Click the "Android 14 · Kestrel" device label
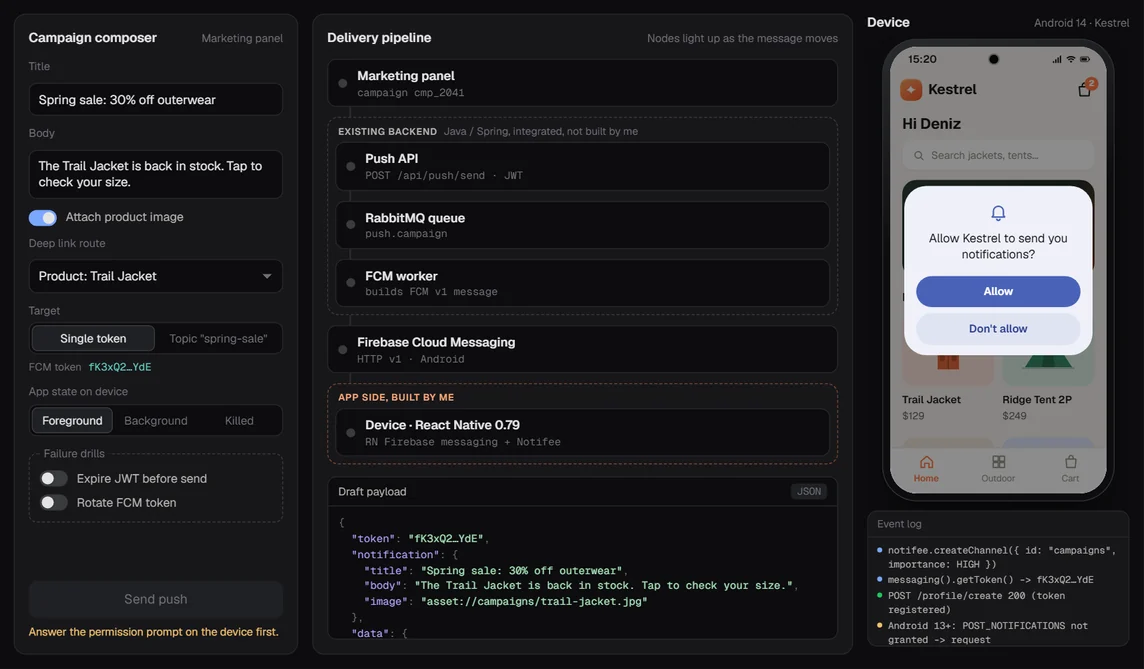This screenshot has height=669, width=1144. 1081,23
